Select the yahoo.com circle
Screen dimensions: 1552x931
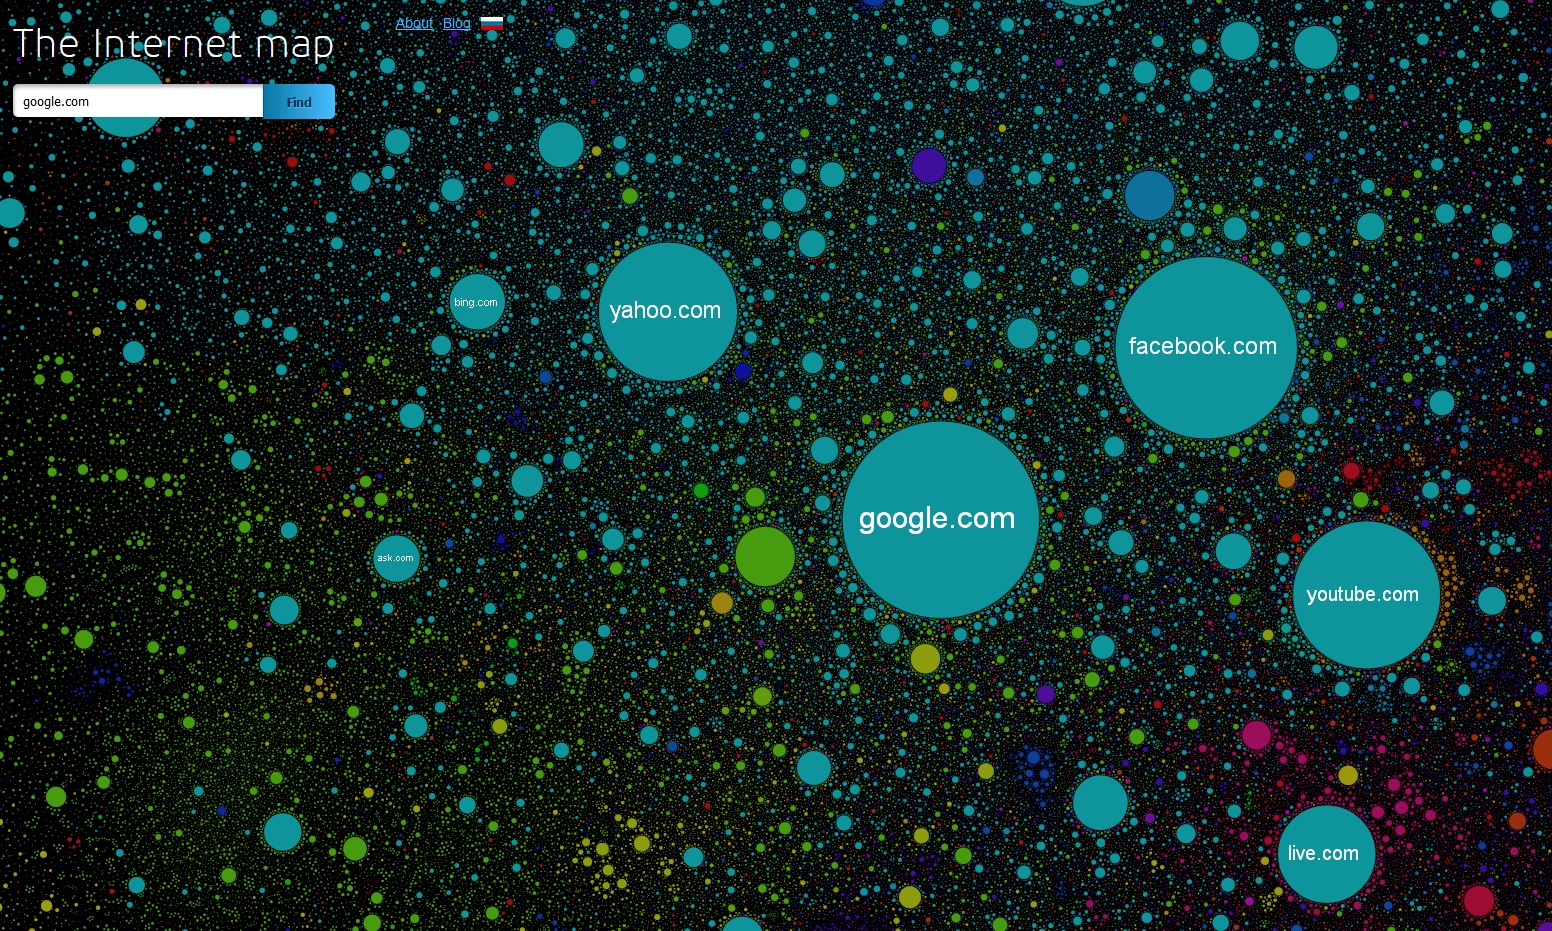pos(667,311)
